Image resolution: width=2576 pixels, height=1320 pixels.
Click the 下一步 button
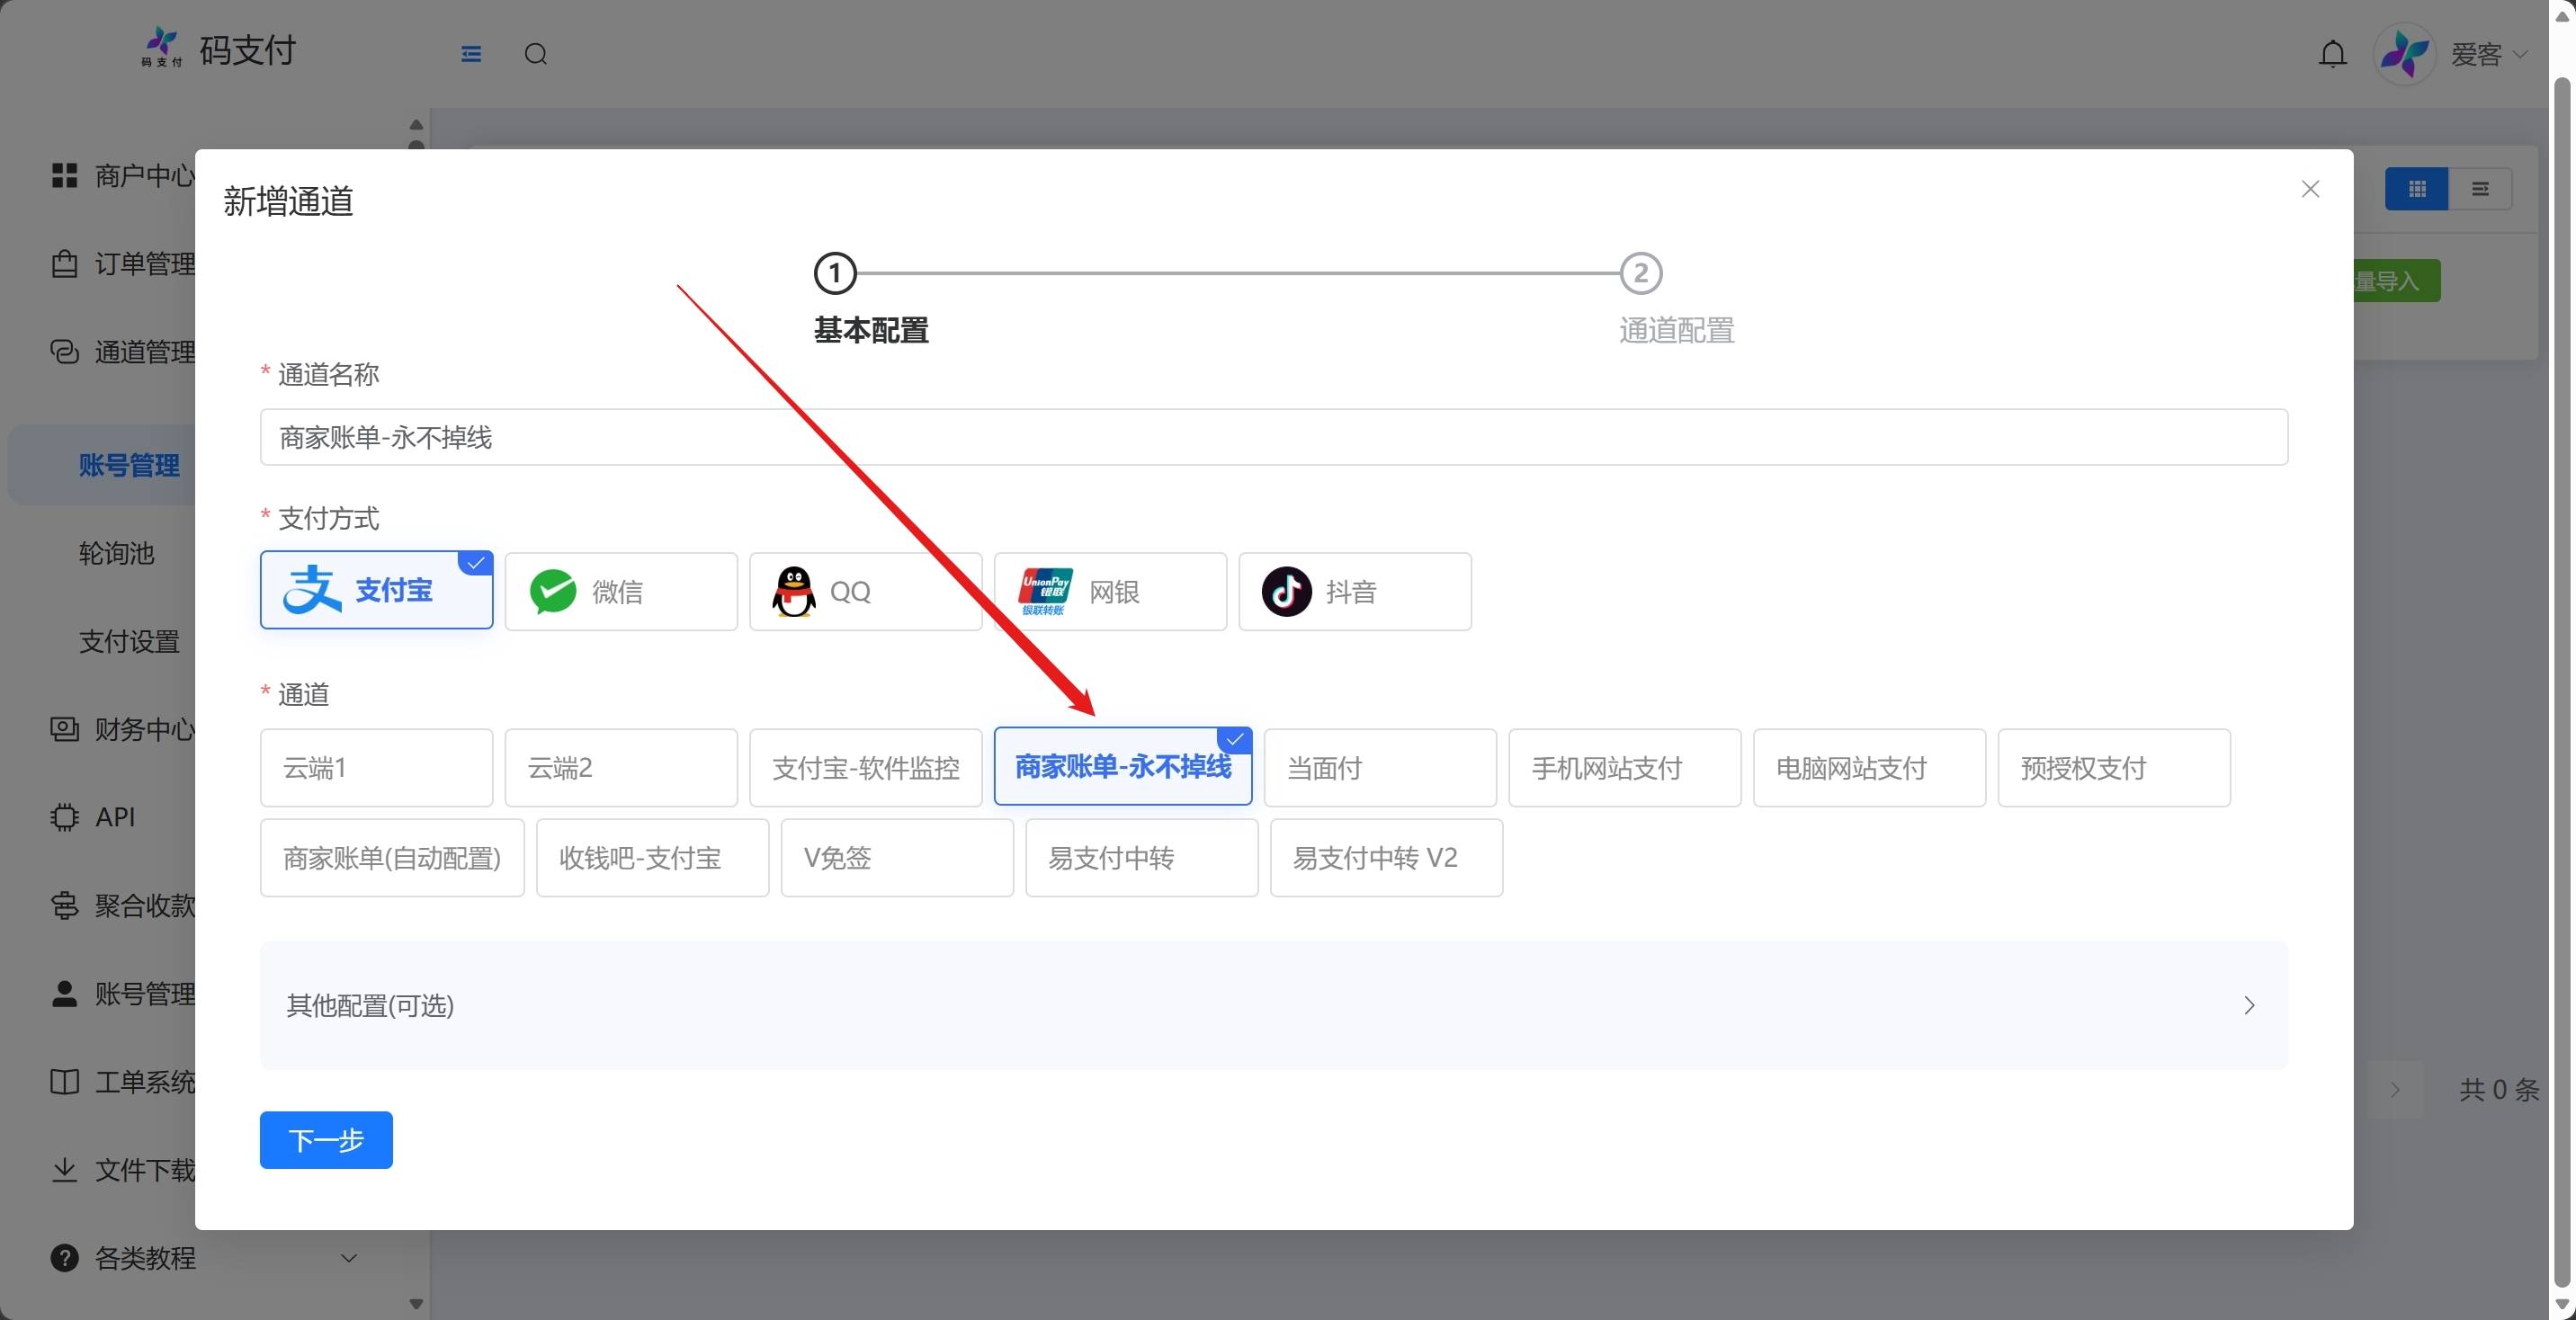[x=326, y=1140]
